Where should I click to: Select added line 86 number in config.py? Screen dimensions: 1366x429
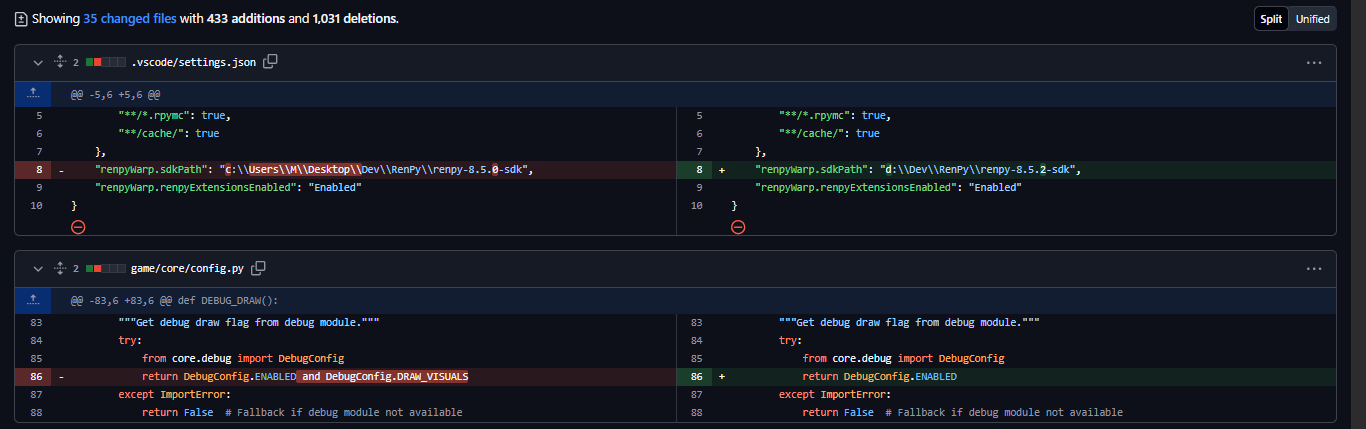[x=697, y=376]
